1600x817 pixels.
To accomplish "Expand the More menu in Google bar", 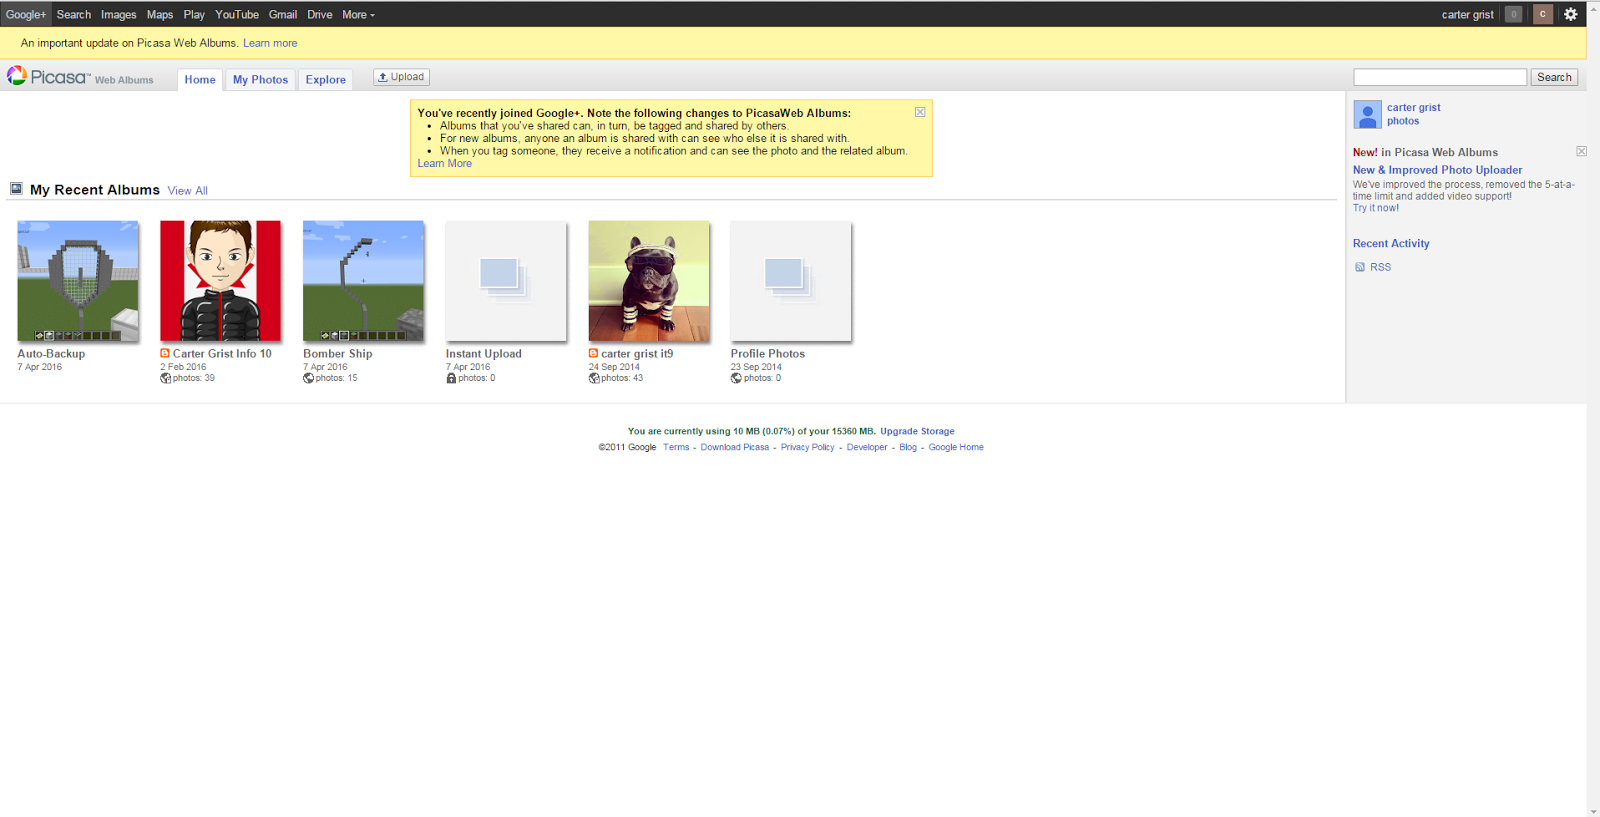I will pos(358,14).
